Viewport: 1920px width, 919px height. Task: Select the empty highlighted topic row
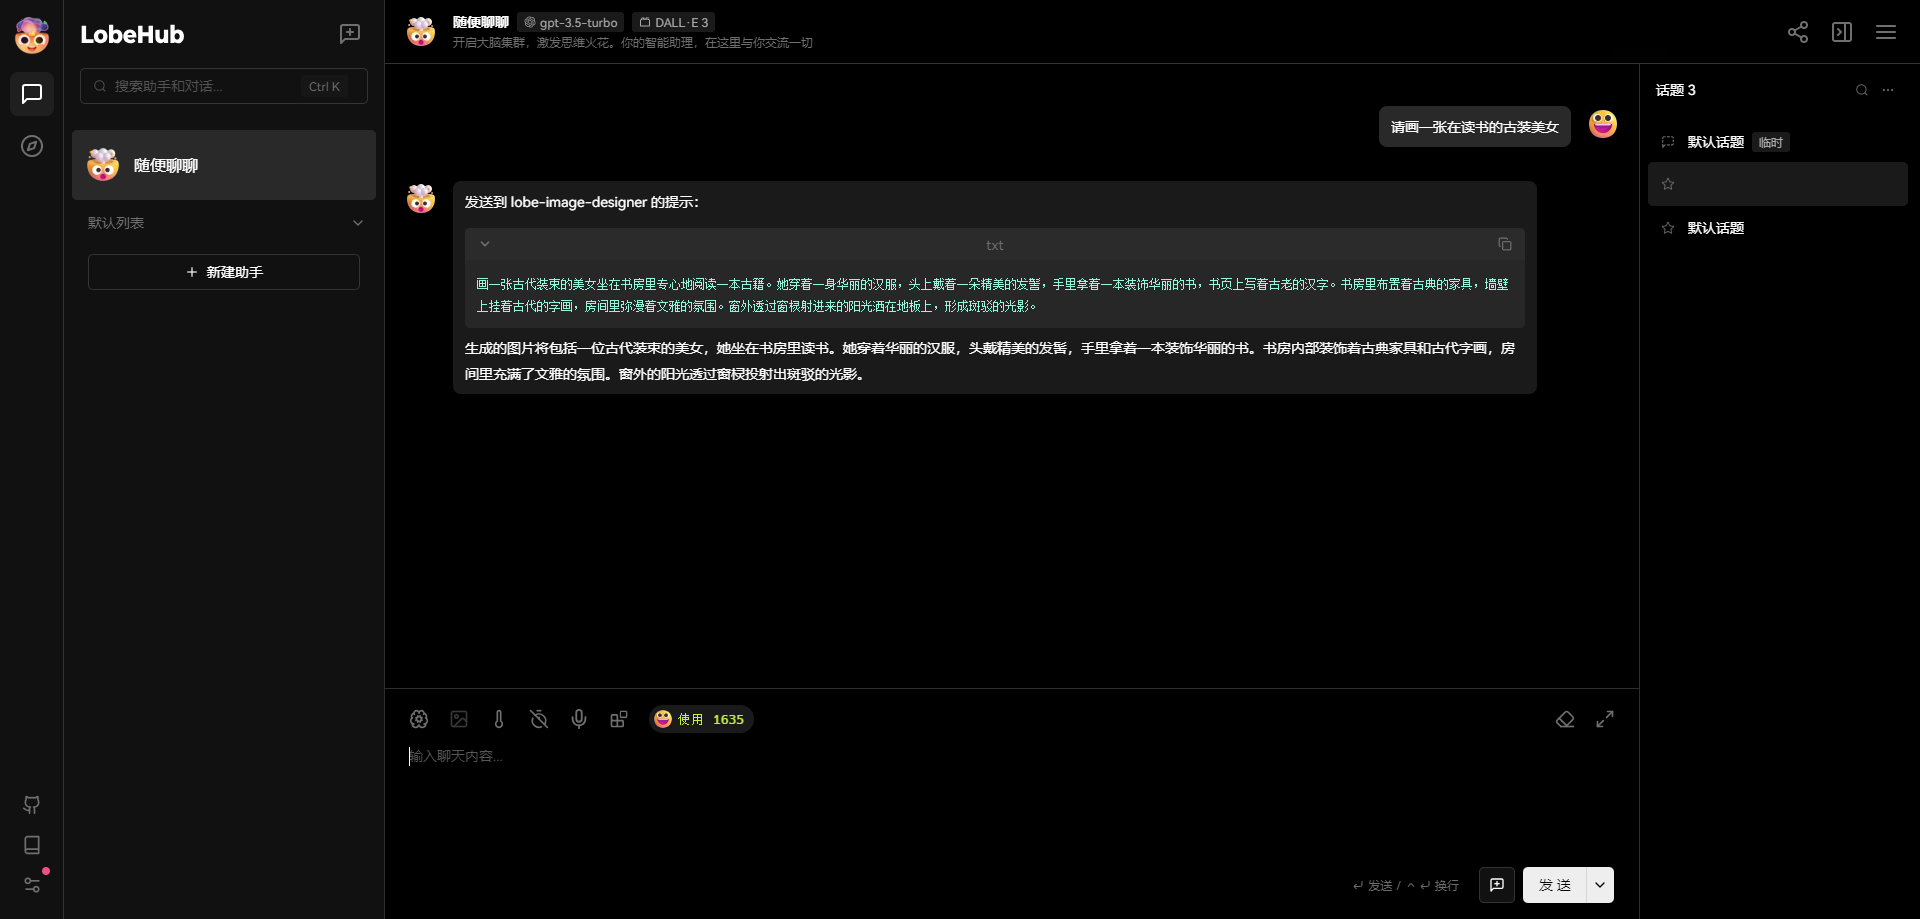coord(1778,184)
